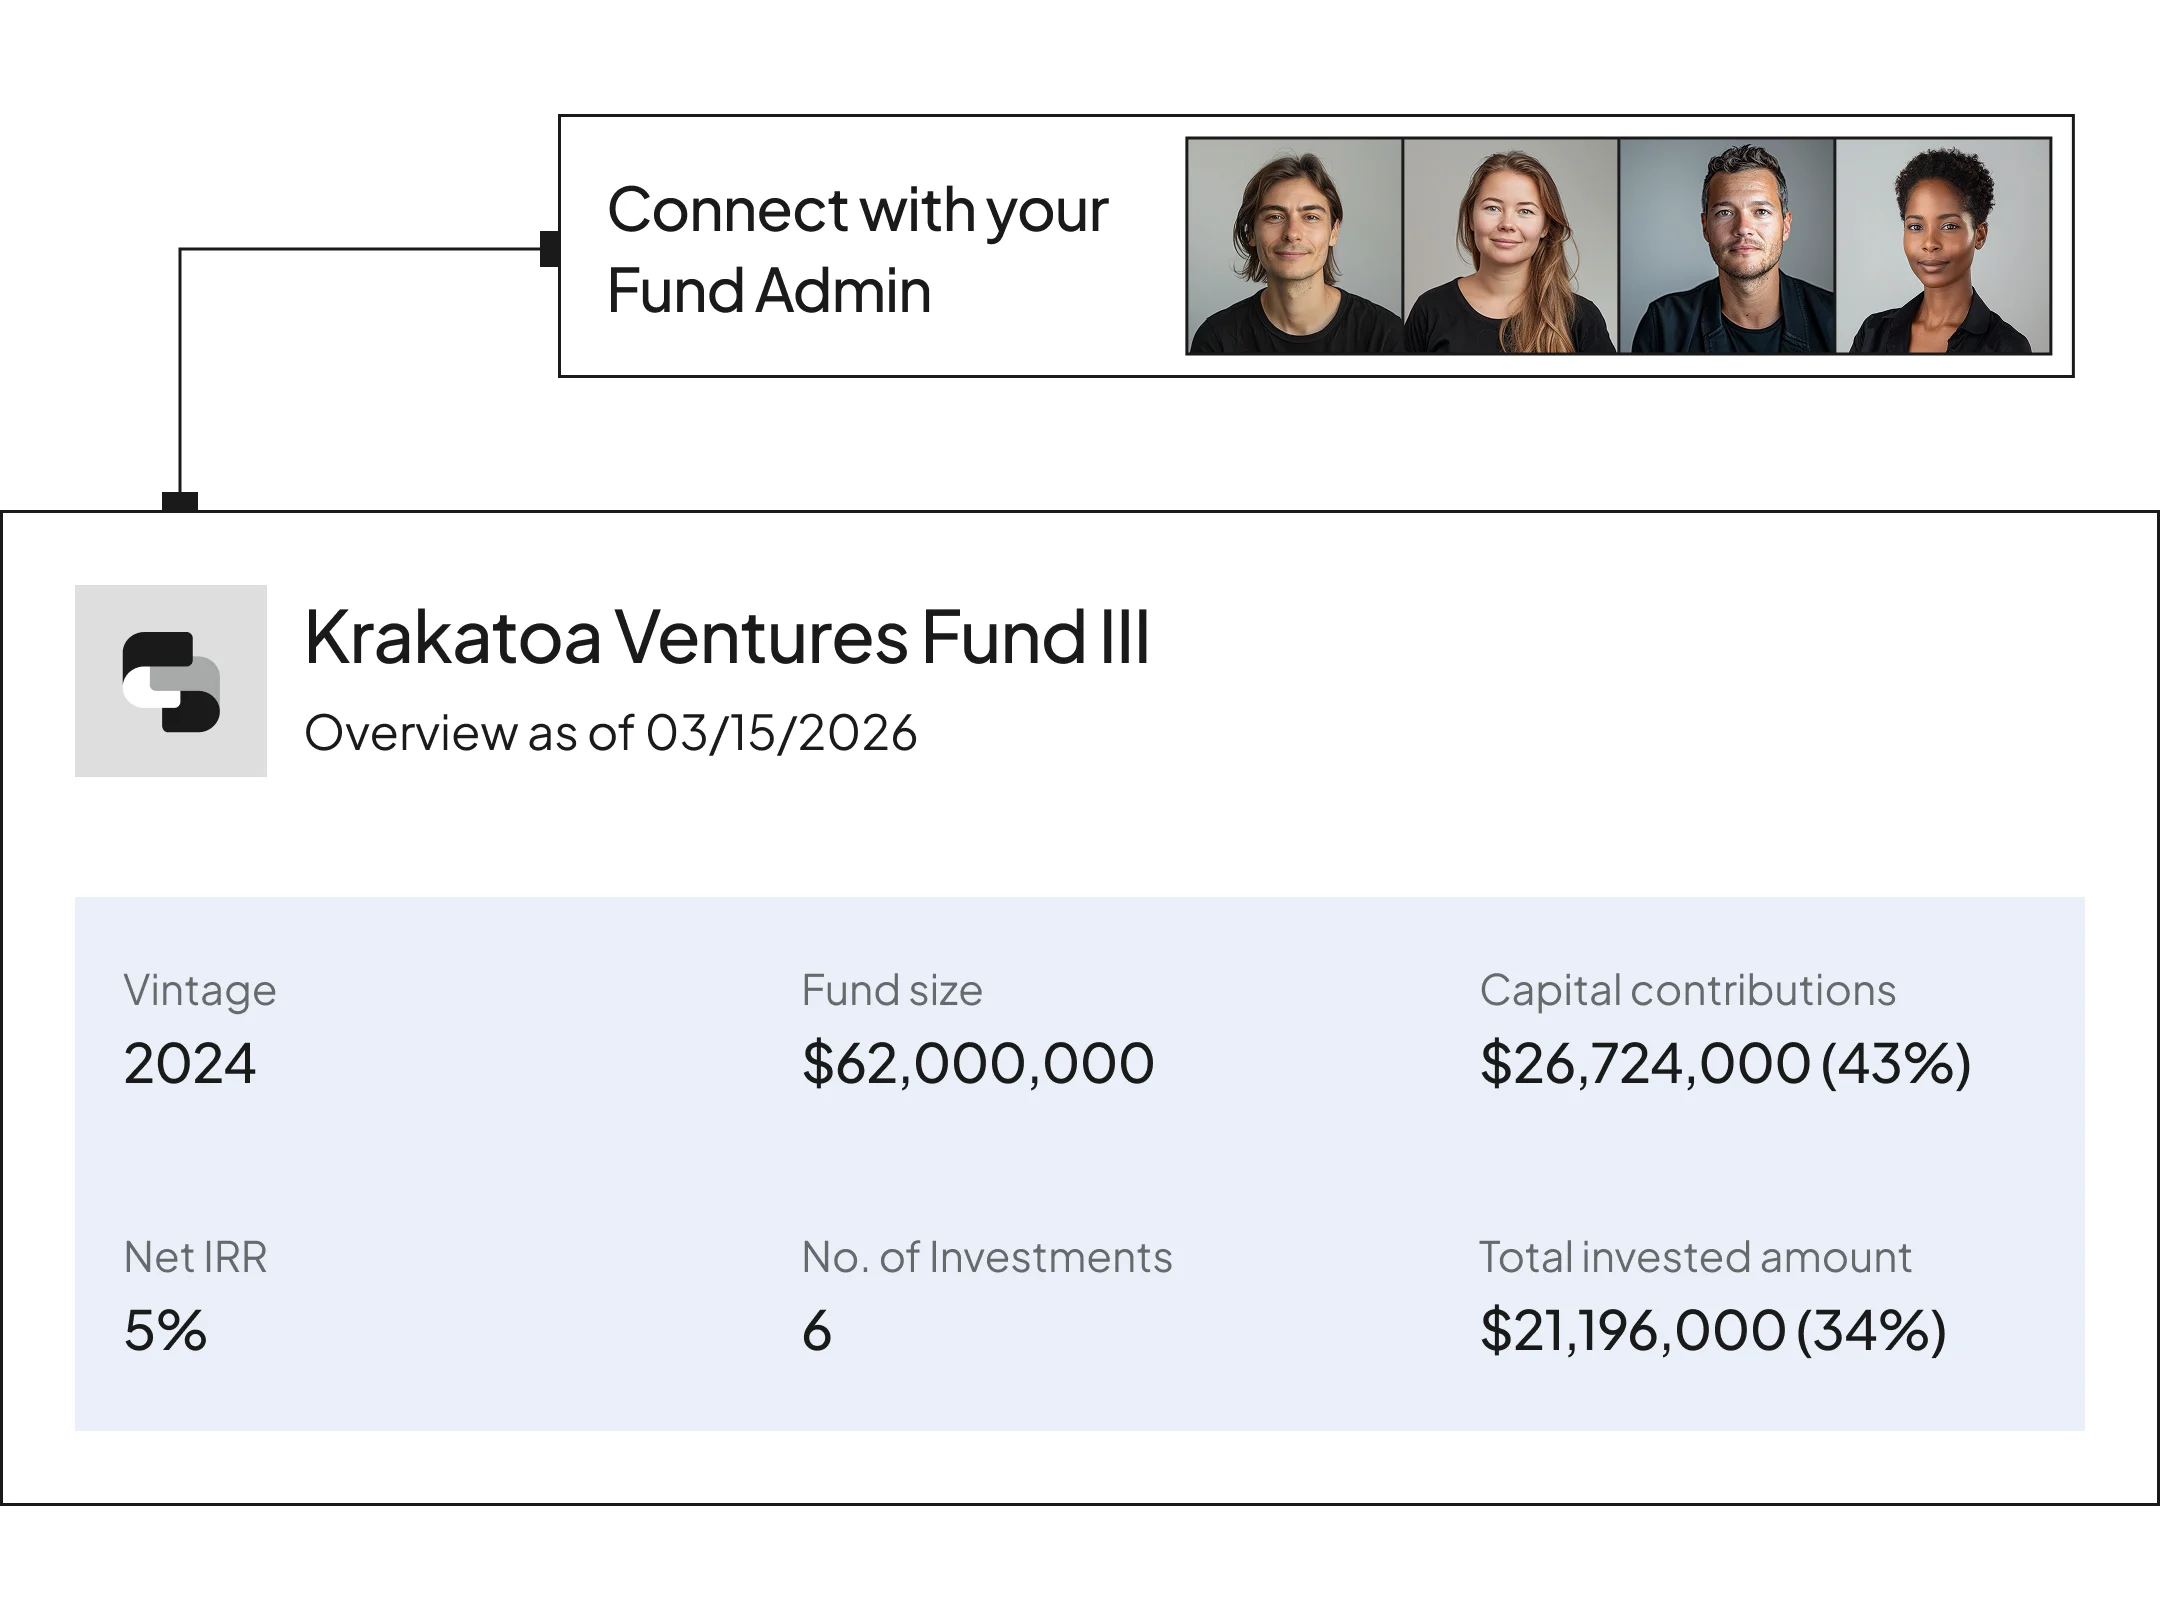Click the Net IRR 5% value

165,1331
